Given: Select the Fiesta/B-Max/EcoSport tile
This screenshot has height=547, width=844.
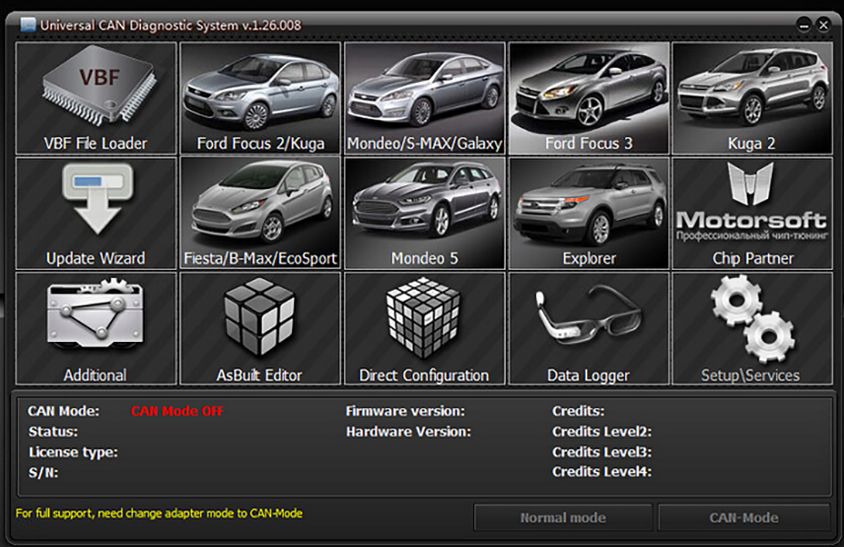Looking at the screenshot, I should coord(261,213).
